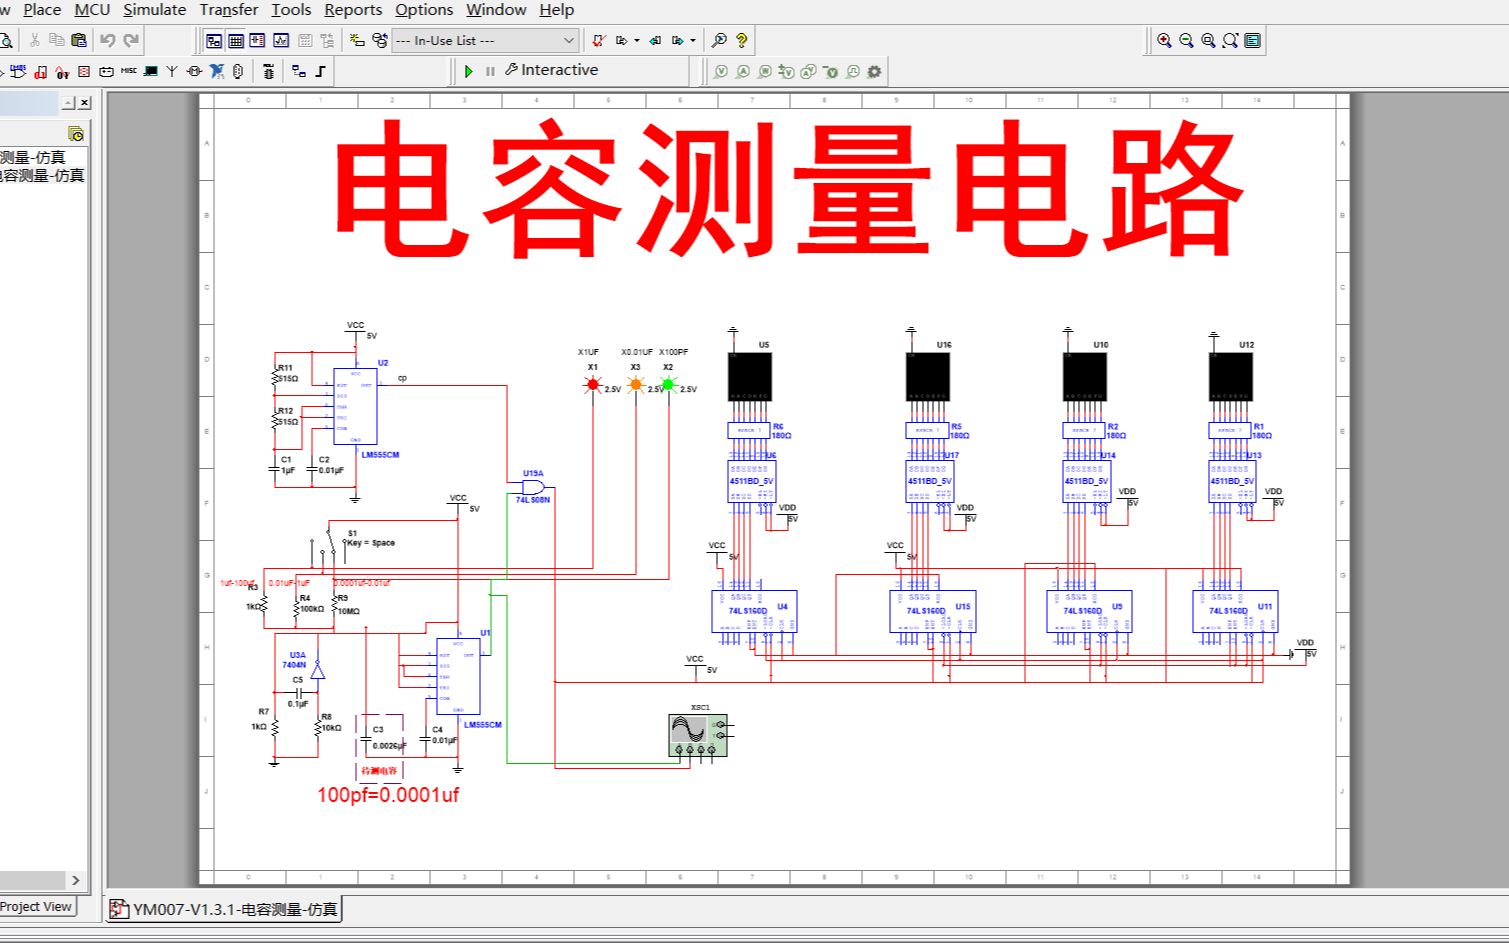Run the simulation with the green play icon

coord(469,70)
